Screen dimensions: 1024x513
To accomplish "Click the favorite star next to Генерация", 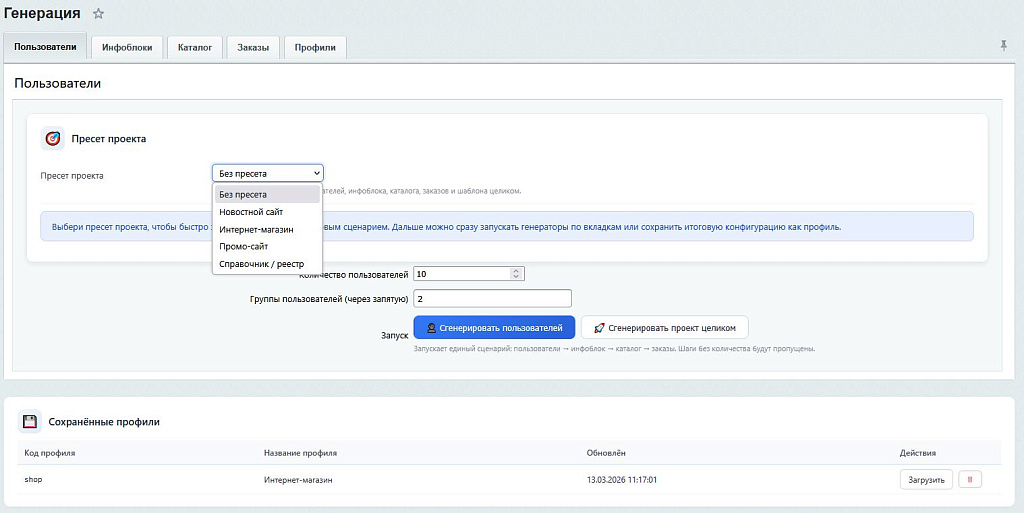I will pyautogui.click(x=98, y=14).
